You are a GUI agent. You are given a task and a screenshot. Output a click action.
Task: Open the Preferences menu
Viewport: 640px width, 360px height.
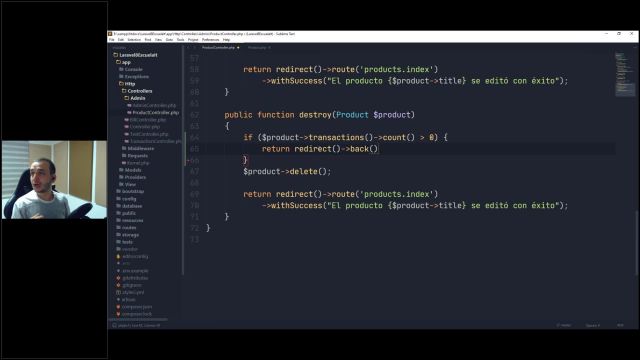point(210,40)
